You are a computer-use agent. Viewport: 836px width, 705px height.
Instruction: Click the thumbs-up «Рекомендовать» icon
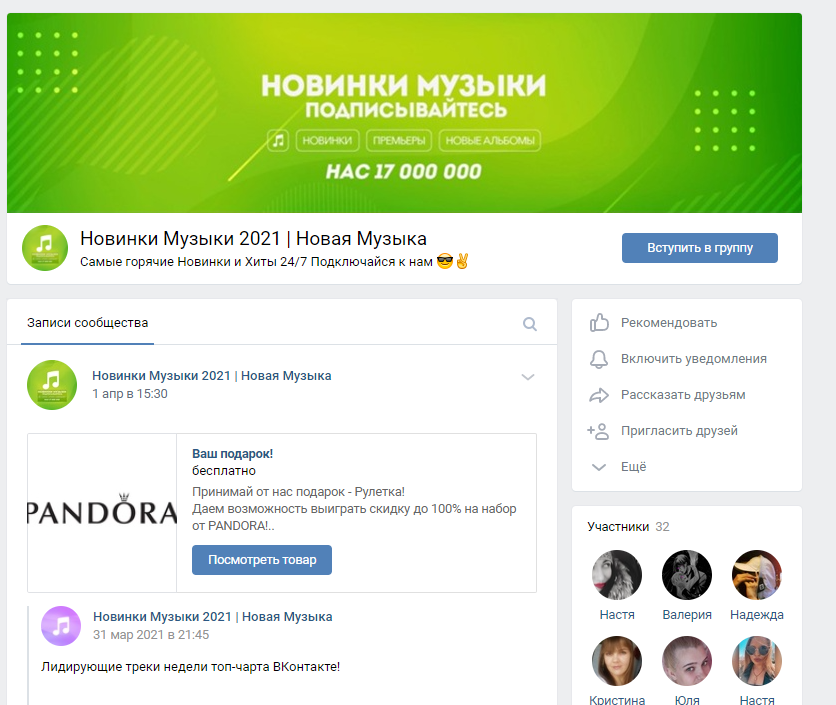tap(600, 322)
